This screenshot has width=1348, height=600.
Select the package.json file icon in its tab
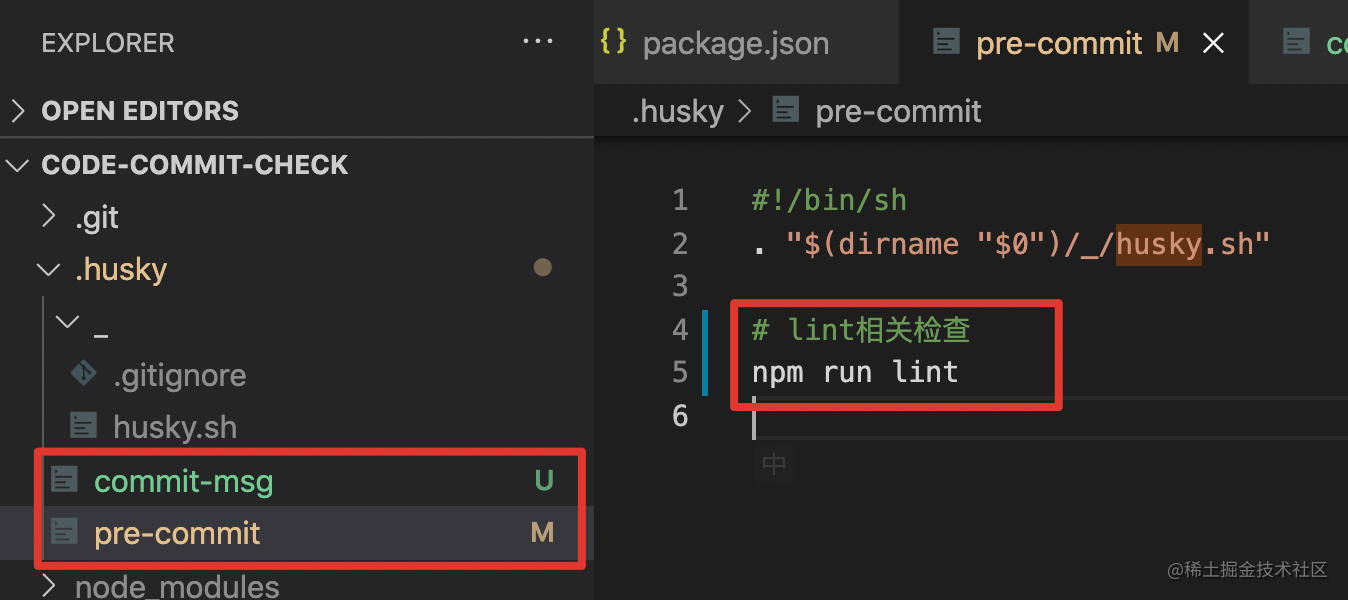click(x=612, y=42)
